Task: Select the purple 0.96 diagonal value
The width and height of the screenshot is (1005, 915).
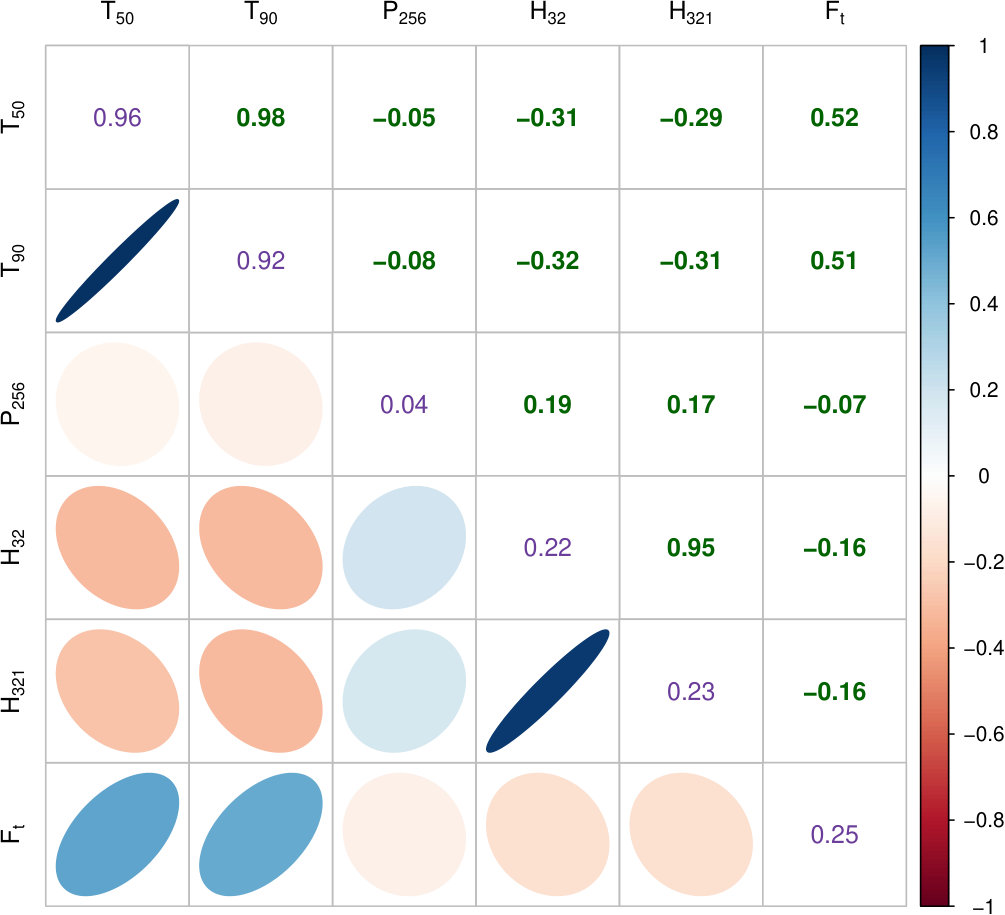Action: 117,118
